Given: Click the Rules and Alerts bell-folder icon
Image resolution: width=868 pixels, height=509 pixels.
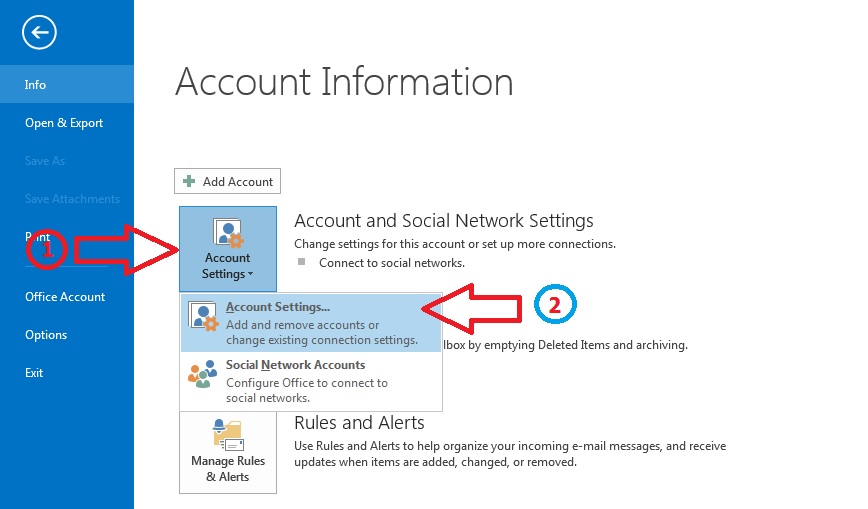Looking at the screenshot, I should pyautogui.click(x=229, y=435).
